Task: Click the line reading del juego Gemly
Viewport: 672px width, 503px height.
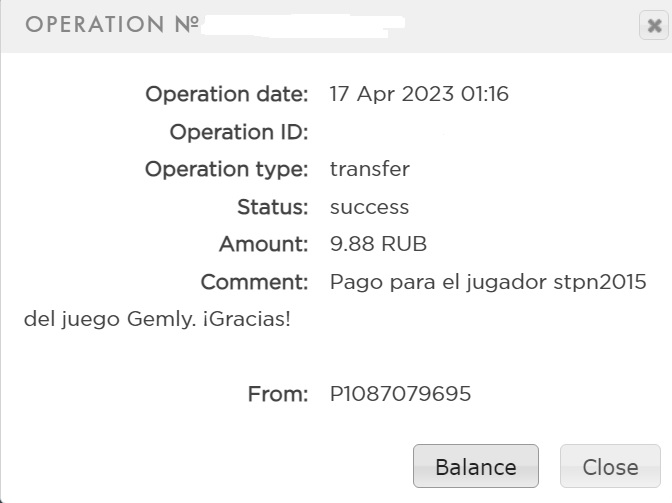Action: coord(157,320)
